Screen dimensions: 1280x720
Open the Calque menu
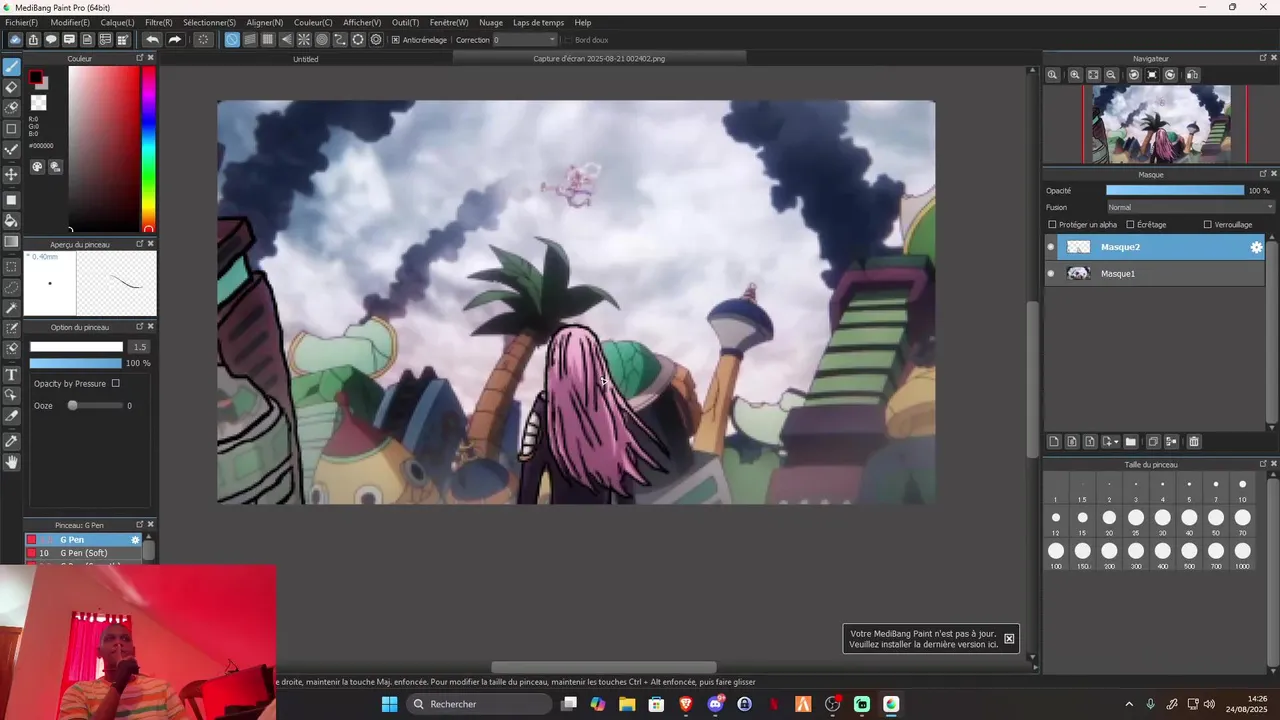coord(117,22)
